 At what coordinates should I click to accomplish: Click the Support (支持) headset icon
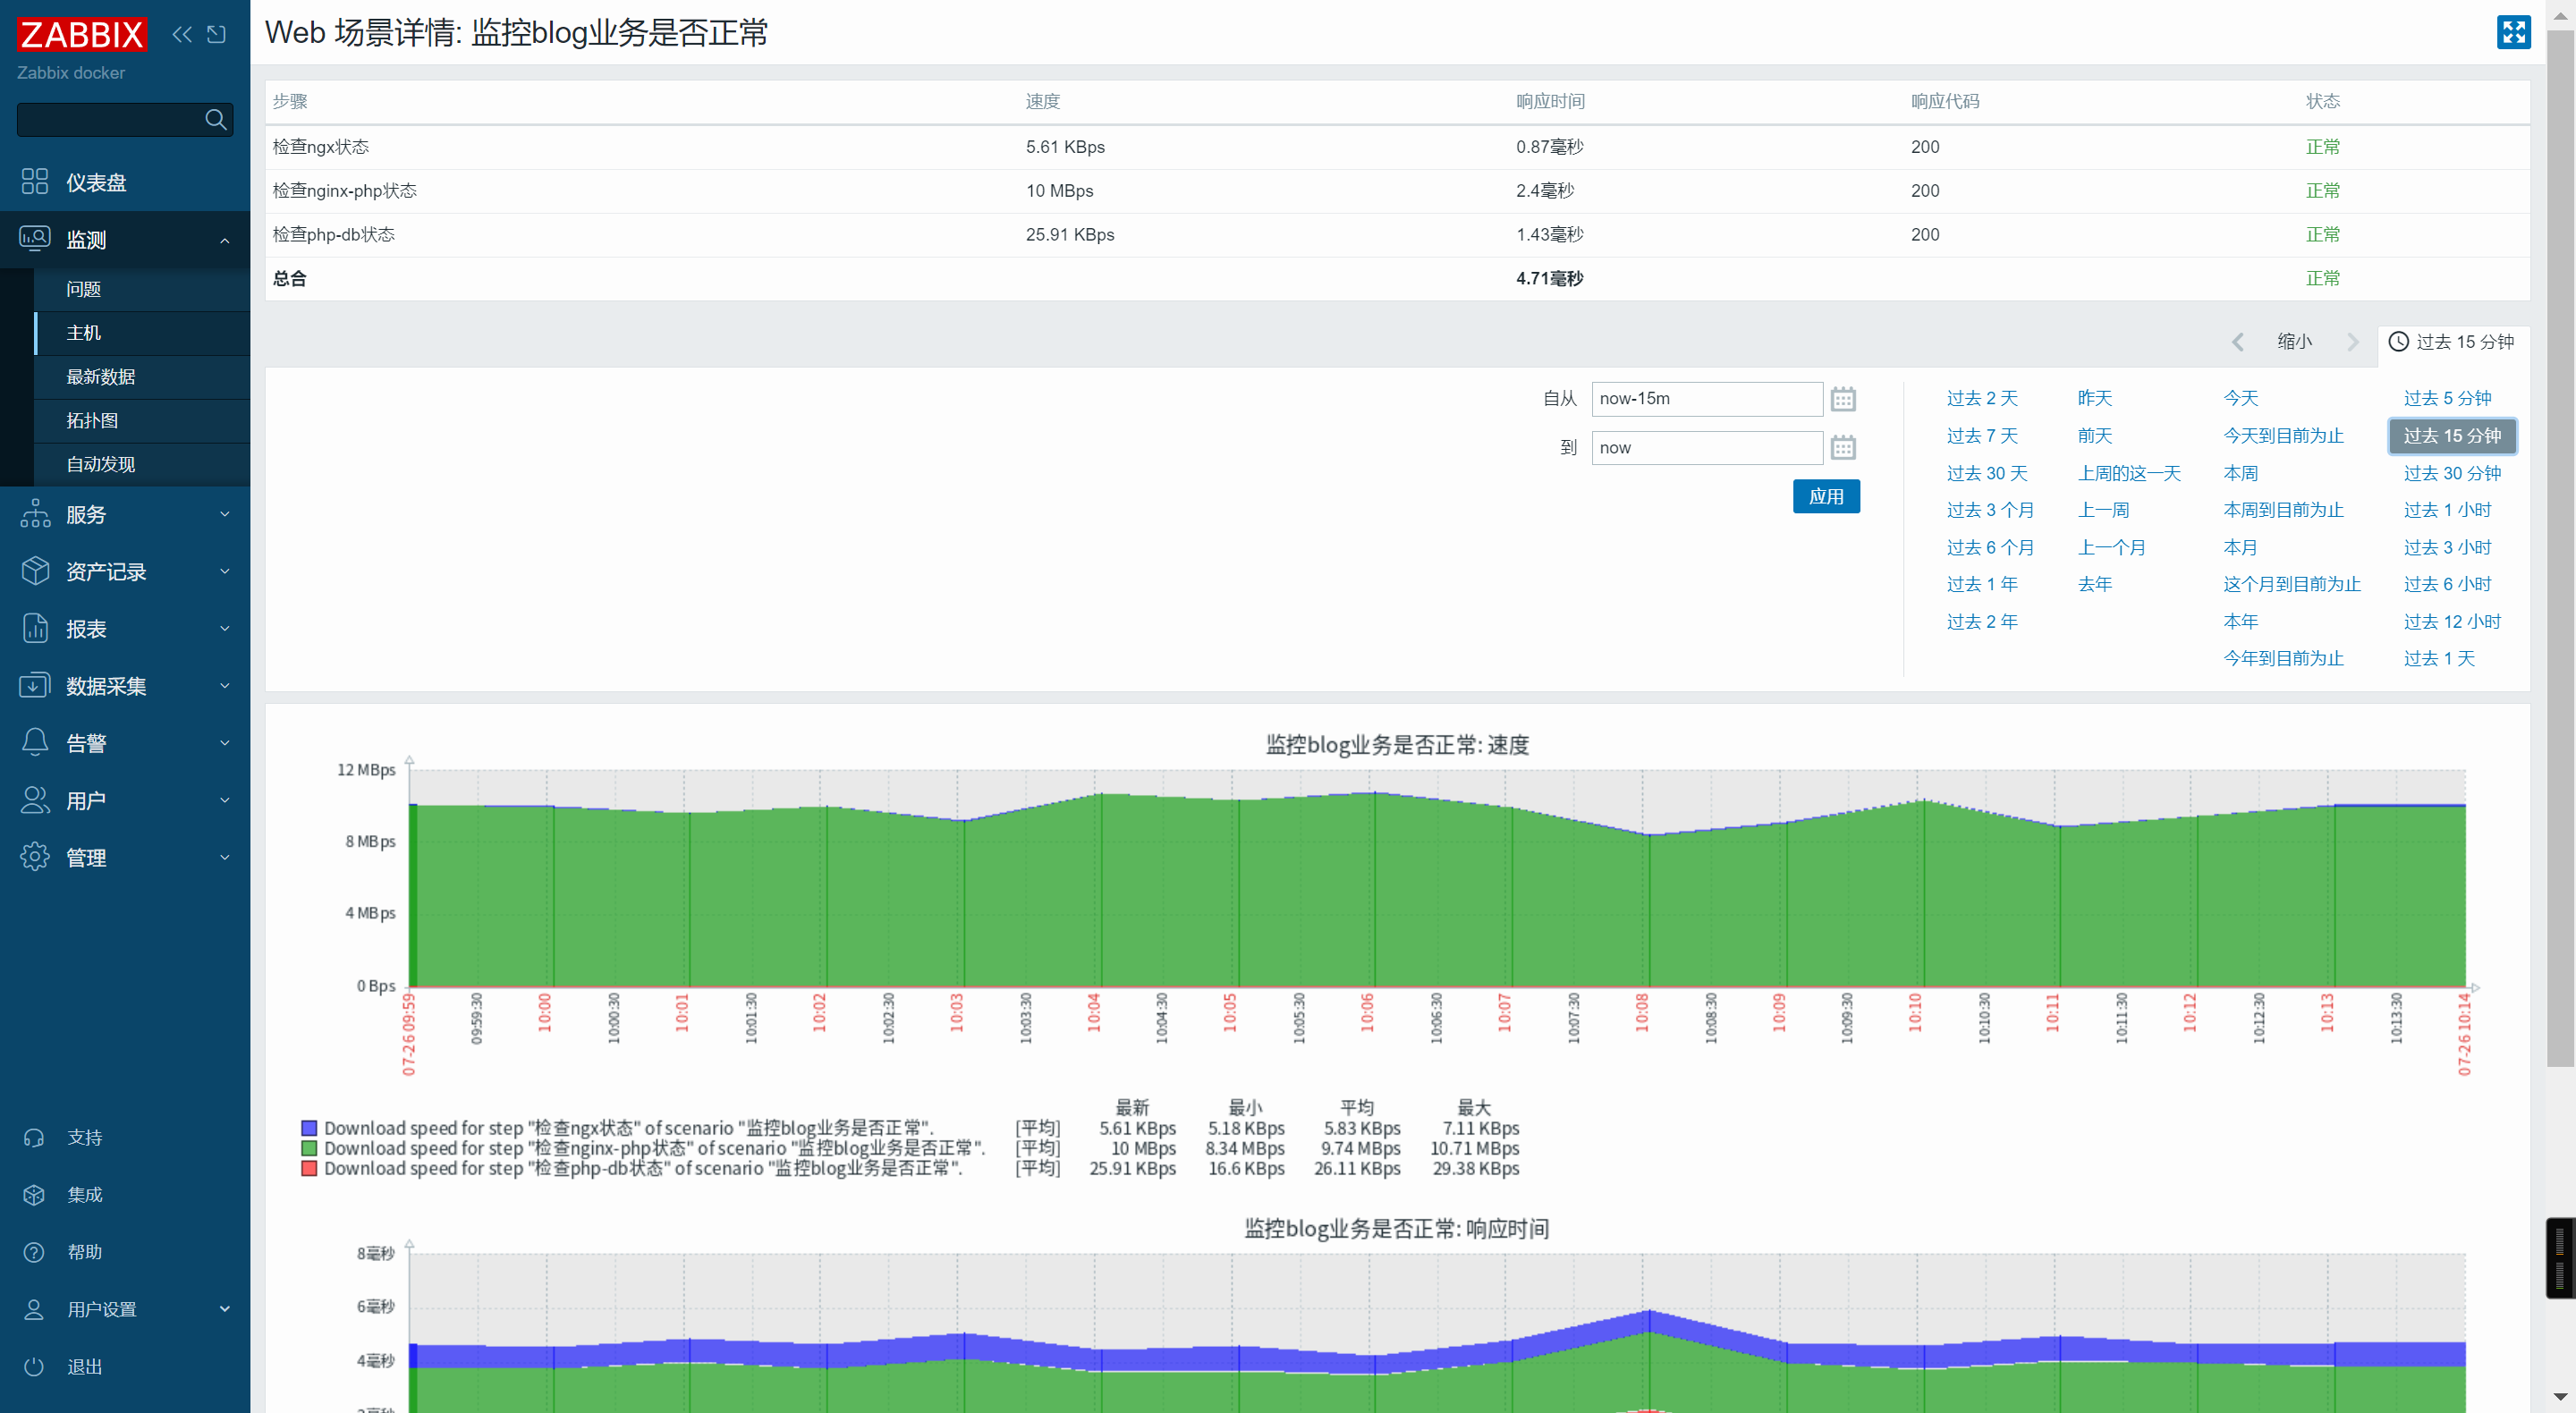34,1137
